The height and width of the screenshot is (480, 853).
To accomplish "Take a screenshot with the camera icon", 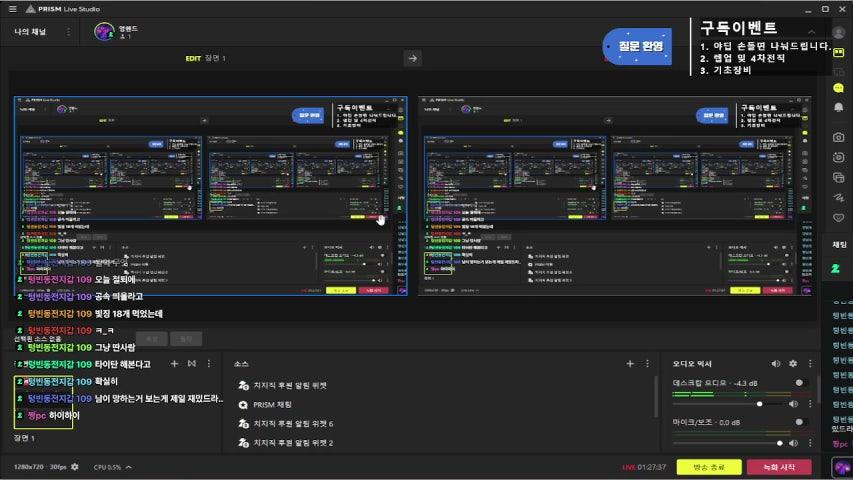I will (x=838, y=137).
